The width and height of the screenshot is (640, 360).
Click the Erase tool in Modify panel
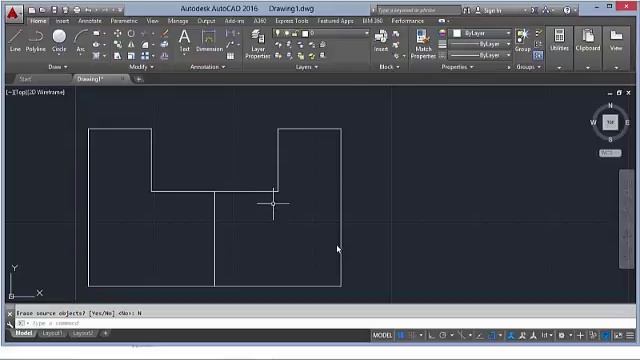pyautogui.click(x=164, y=33)
